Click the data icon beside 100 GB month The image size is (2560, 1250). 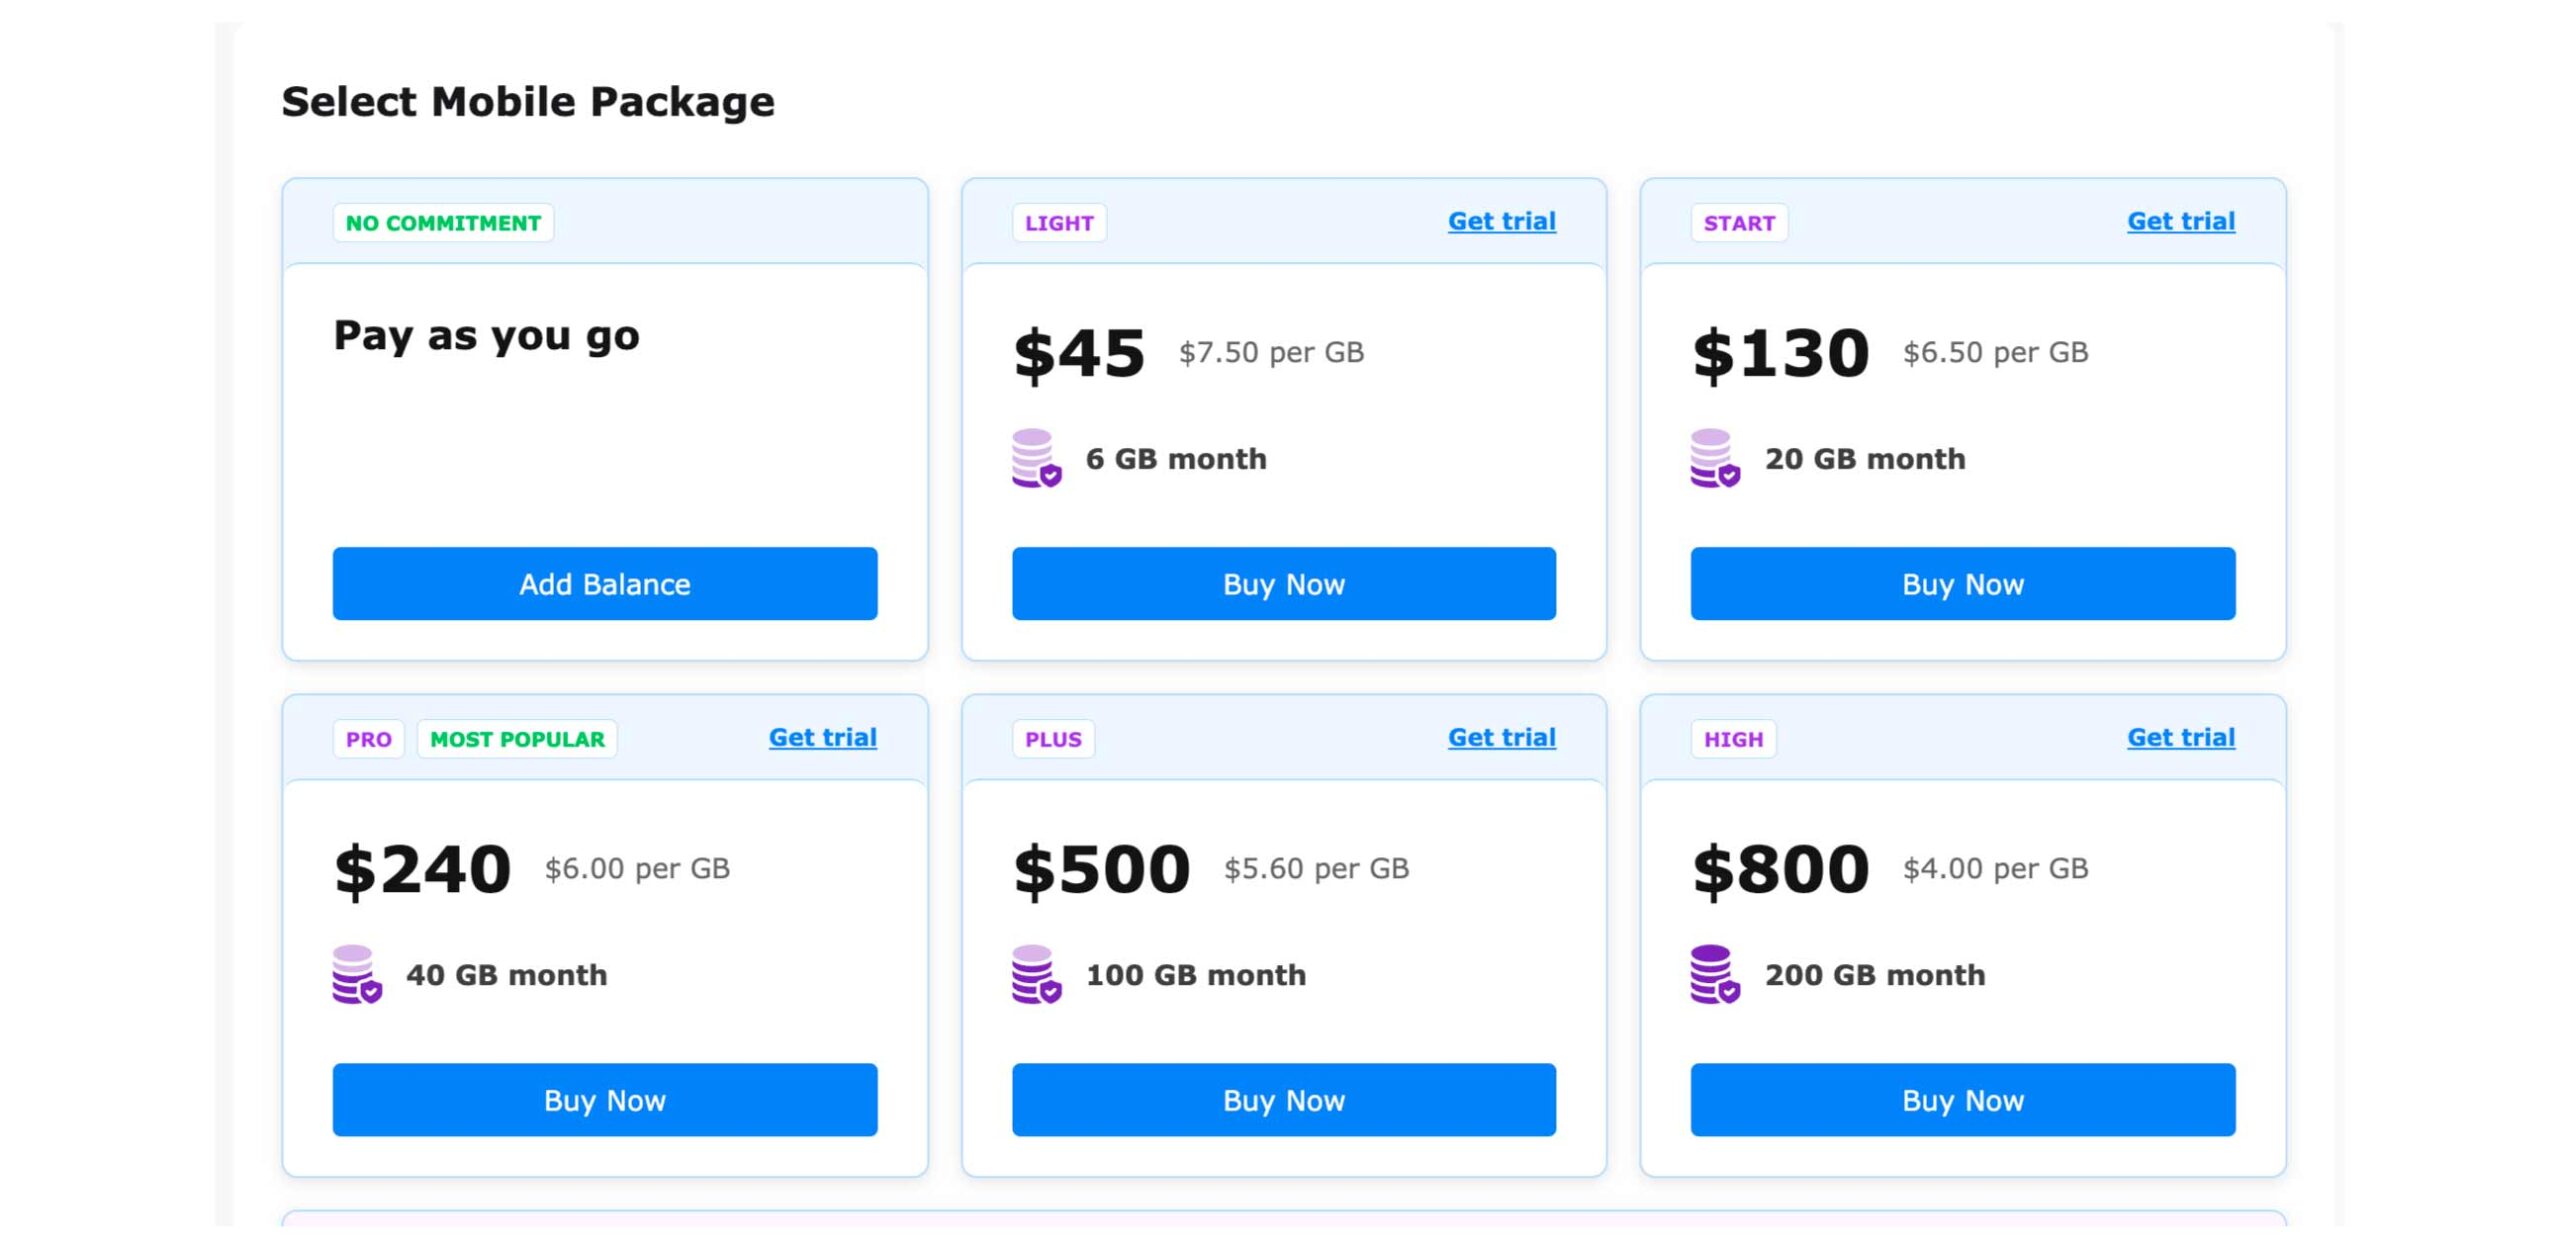pos(1035,974)
